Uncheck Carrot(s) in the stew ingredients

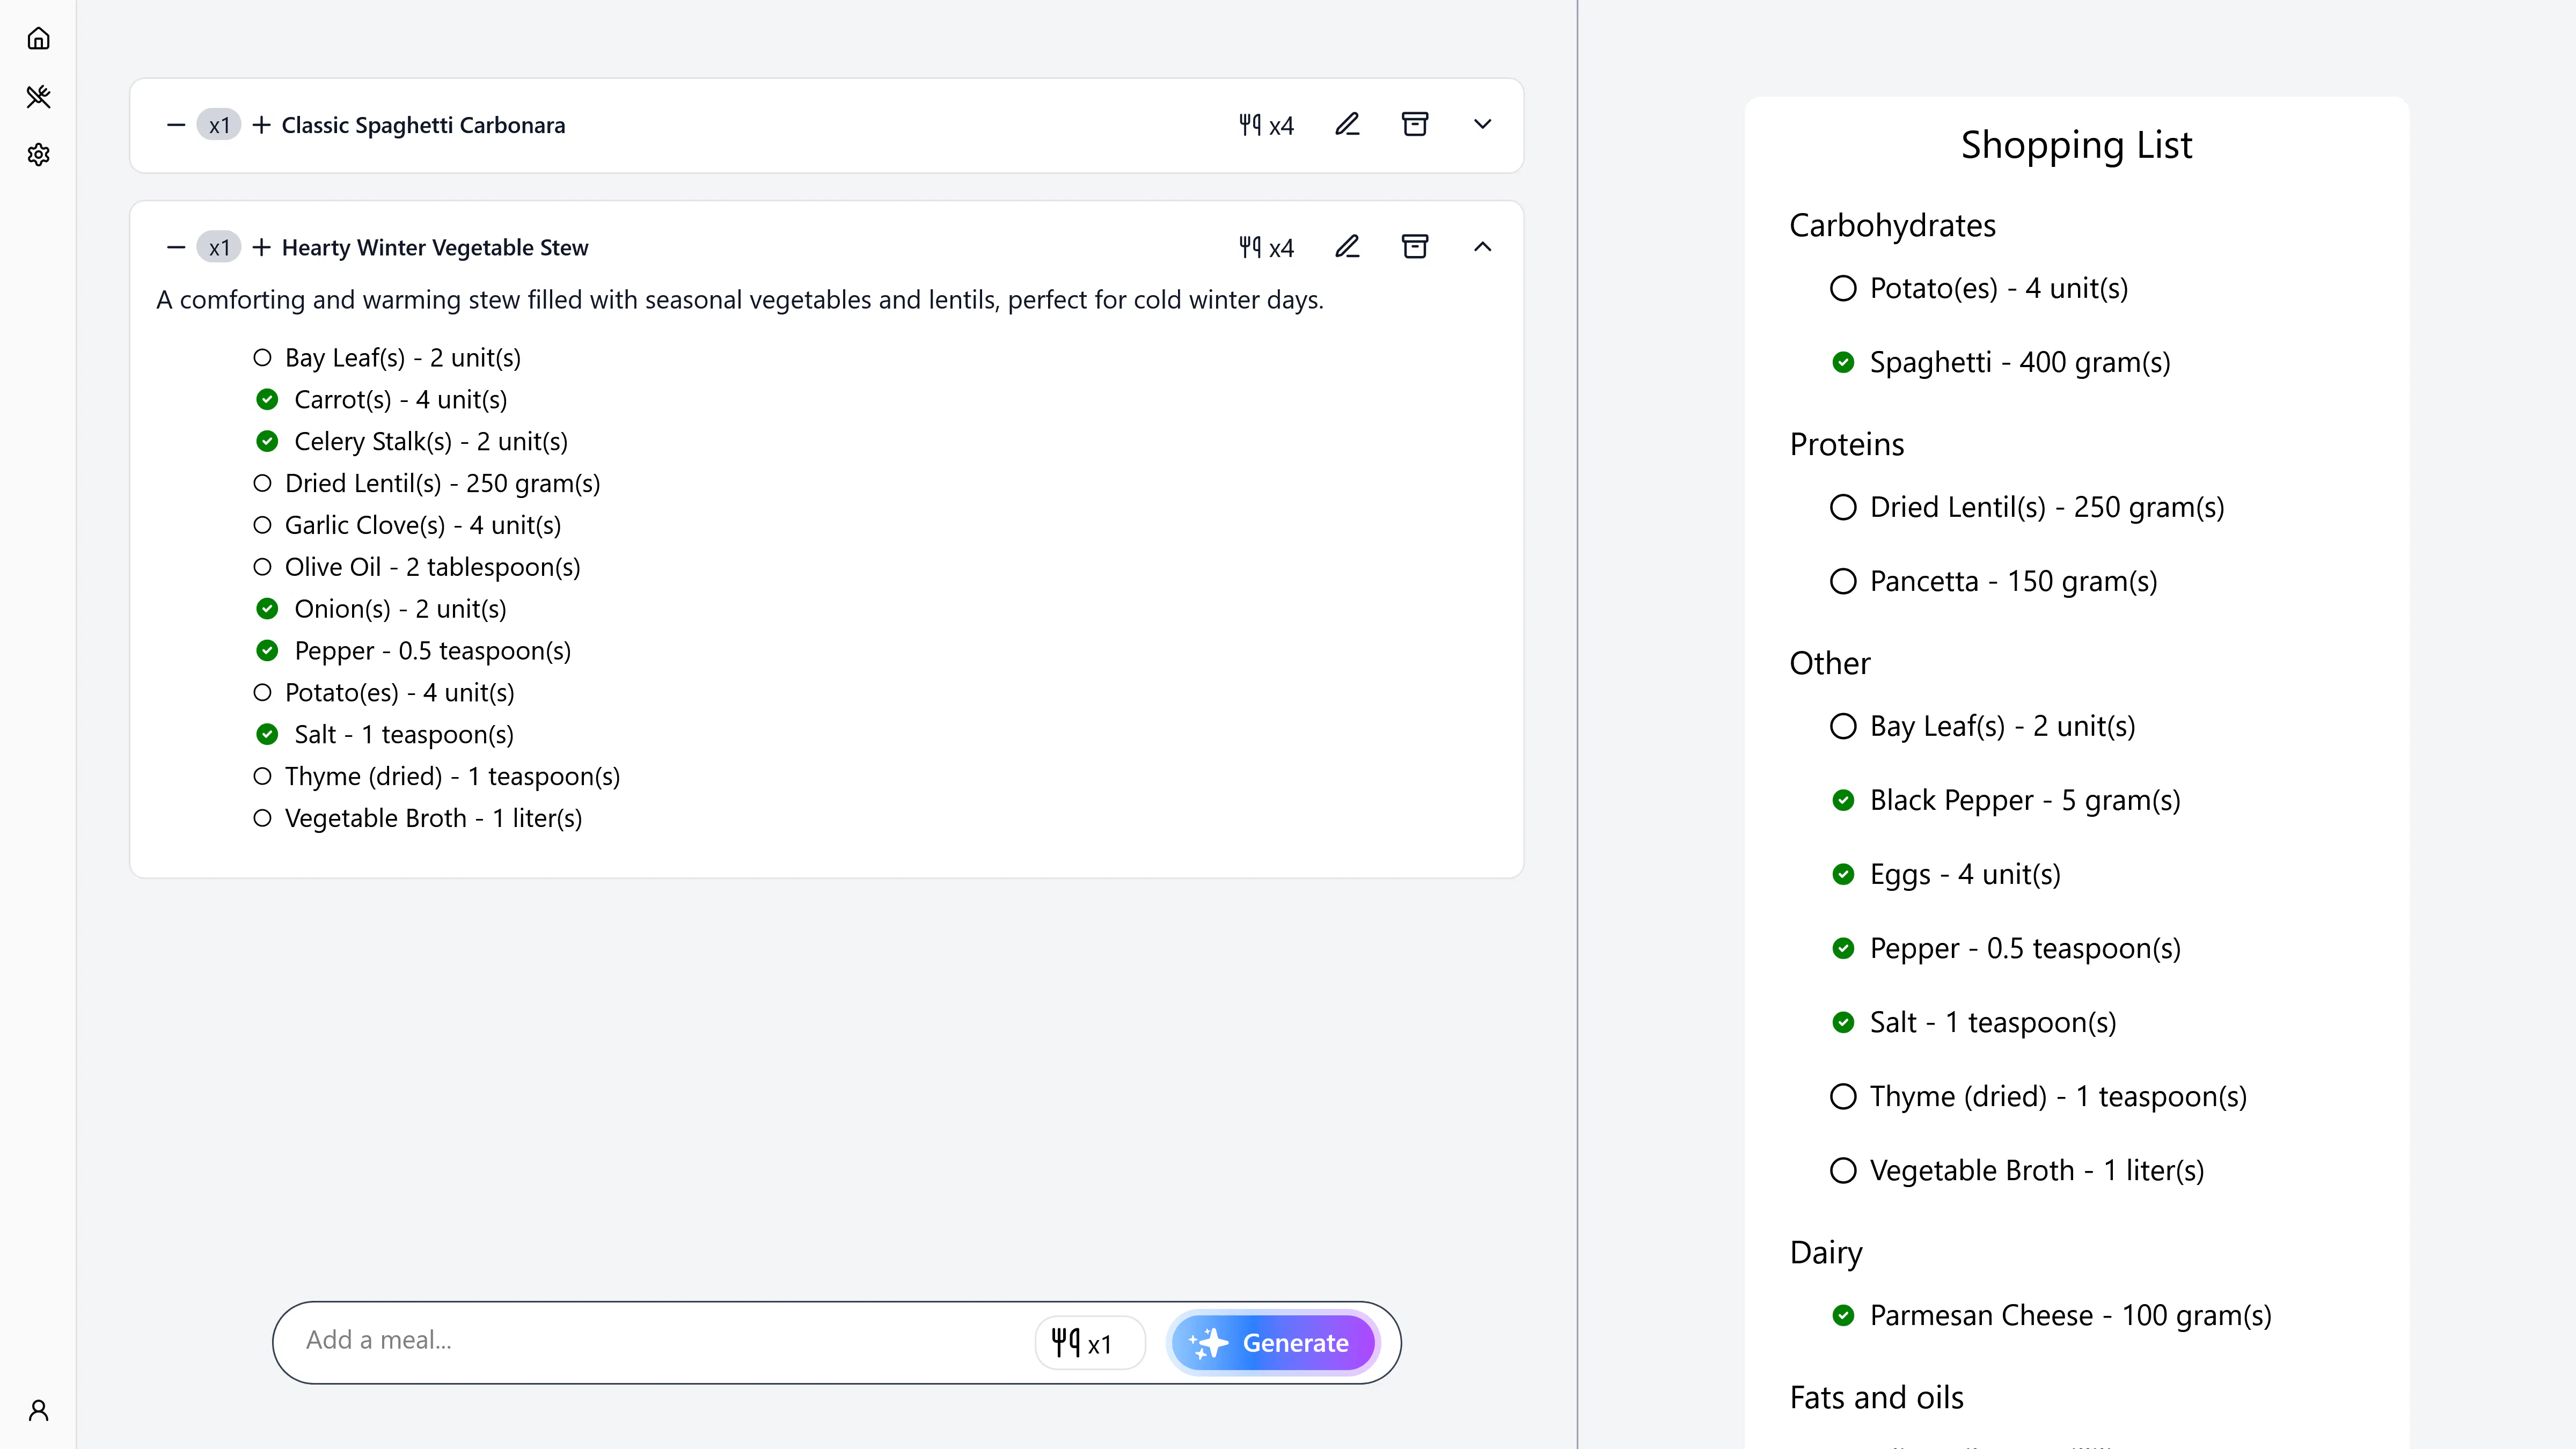pyautogui.click(x=267, y=400)
